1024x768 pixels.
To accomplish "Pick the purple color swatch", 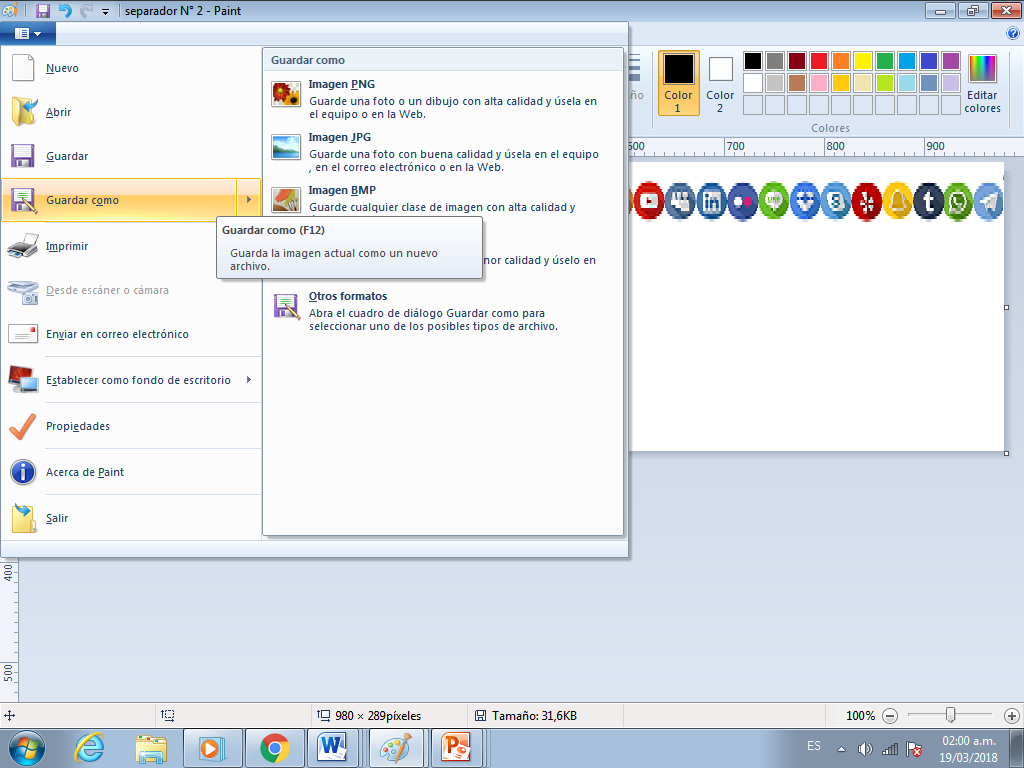I will (x=951, y=61).
